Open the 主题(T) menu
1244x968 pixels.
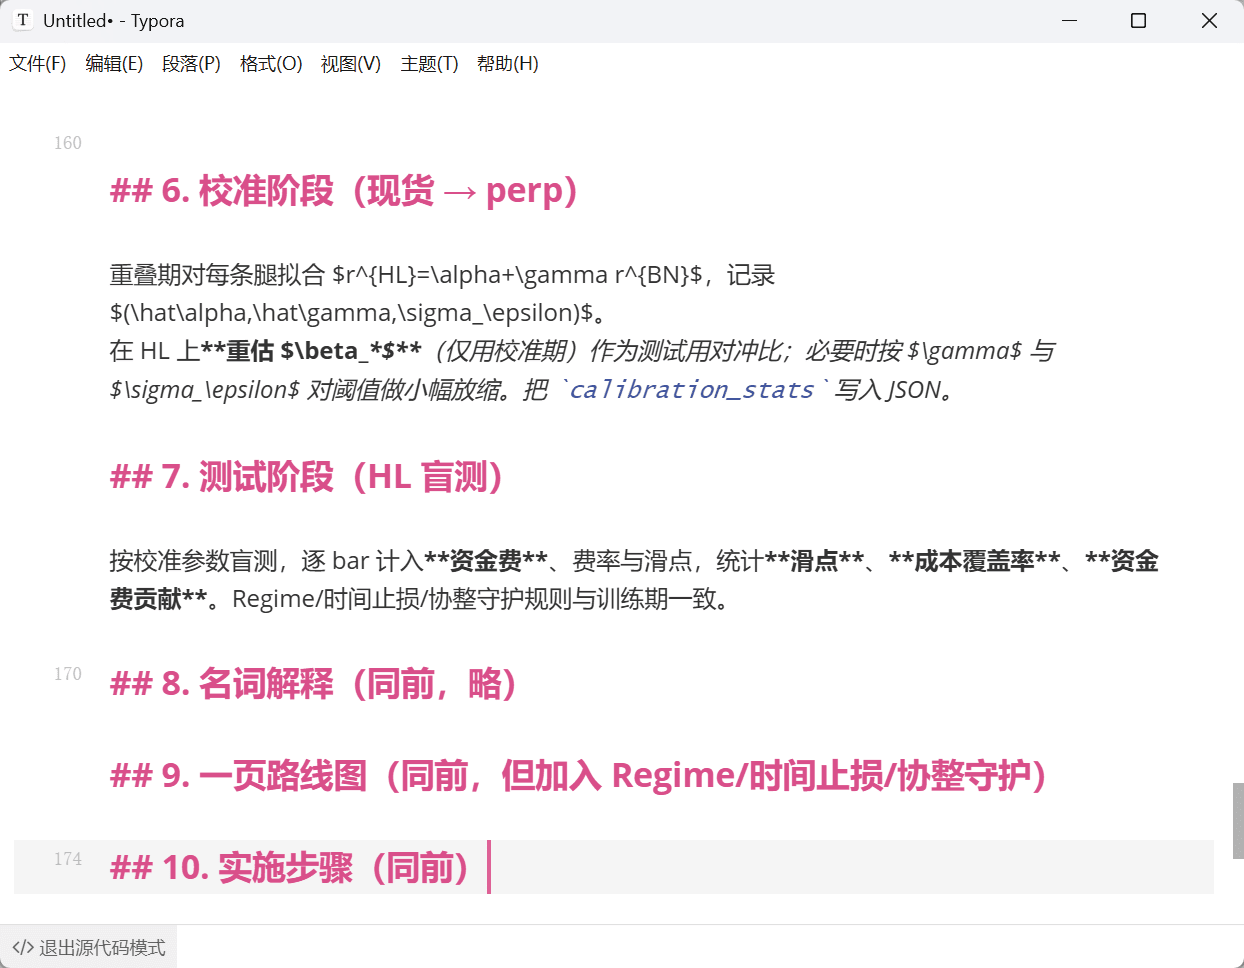(429, 64)
